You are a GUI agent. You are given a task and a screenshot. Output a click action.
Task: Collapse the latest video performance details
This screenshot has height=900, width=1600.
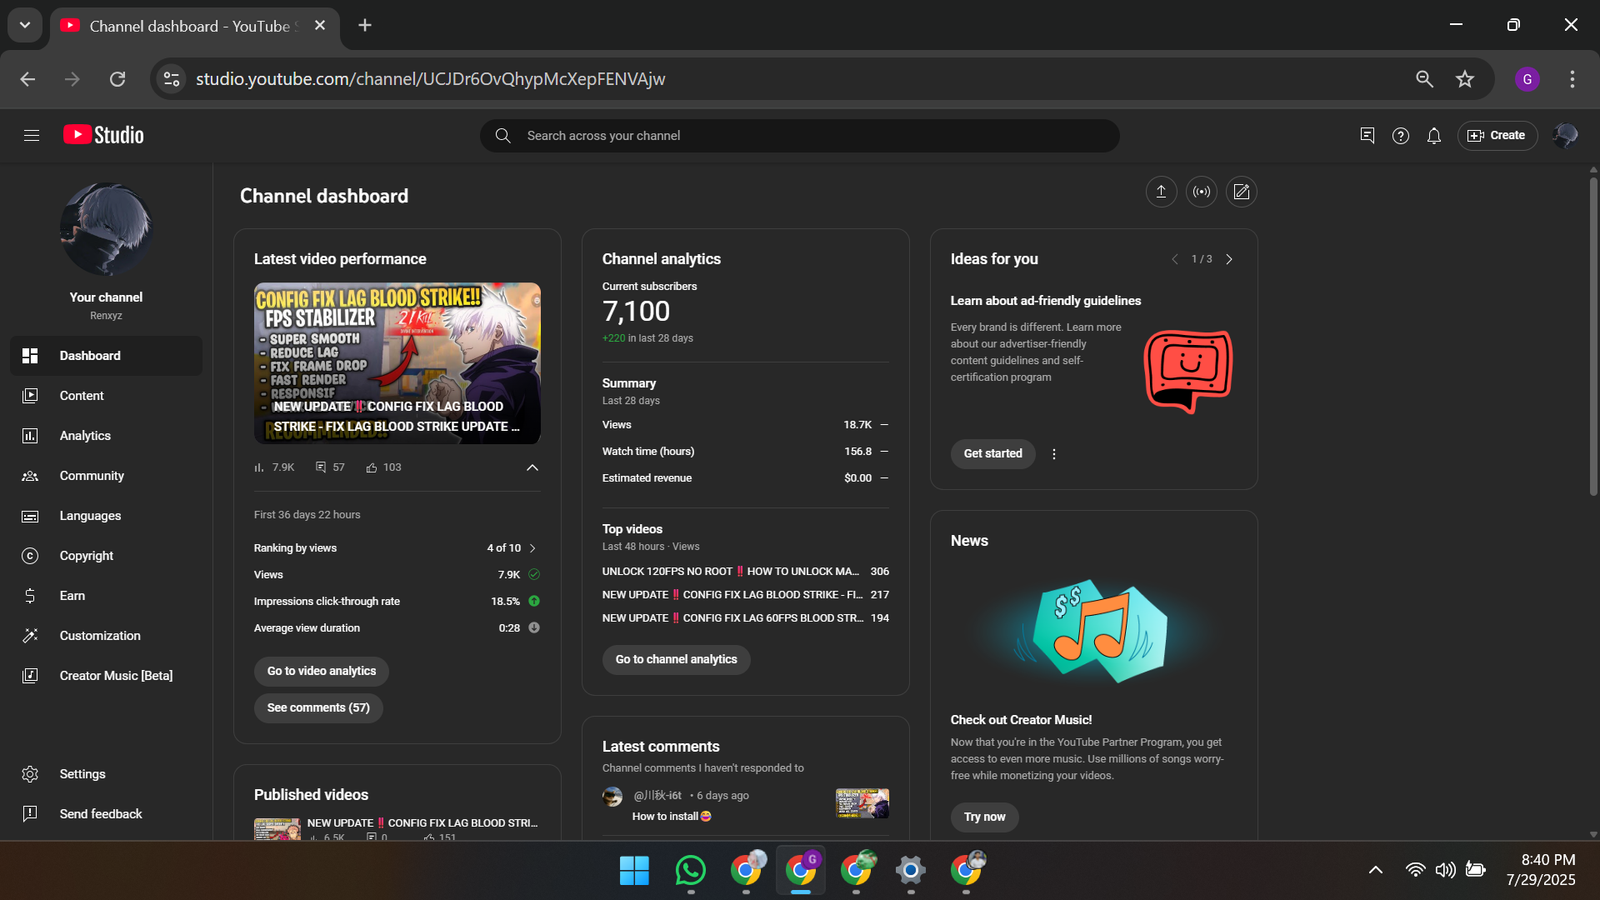[532, 467]
